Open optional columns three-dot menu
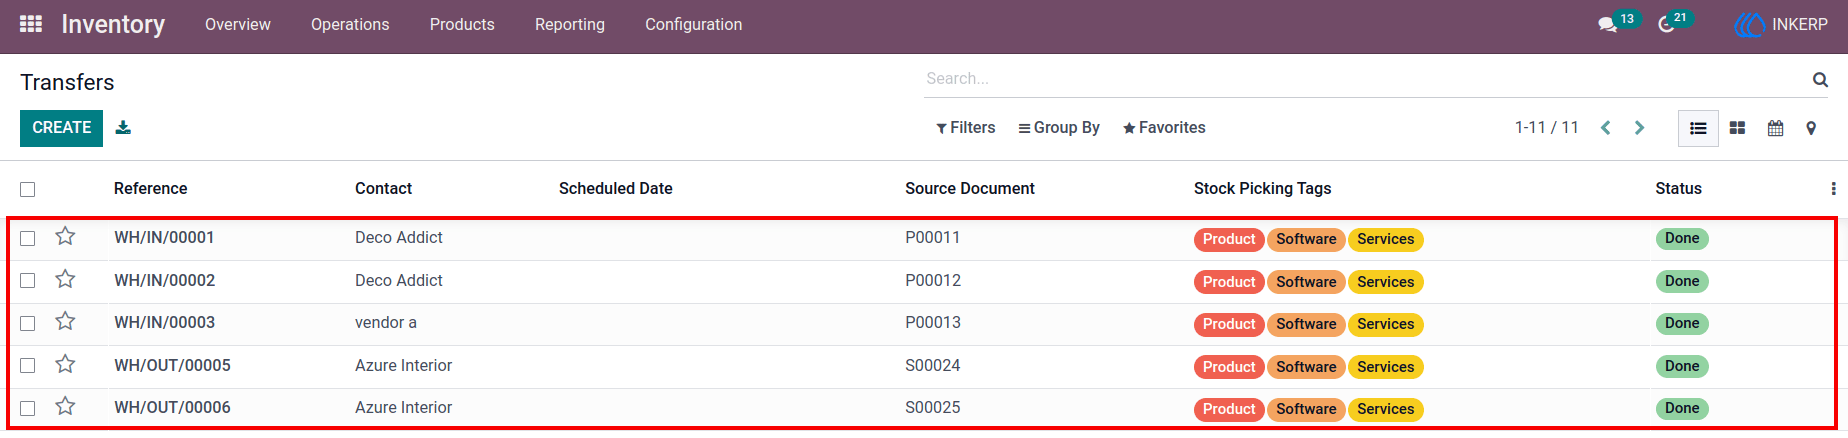This screenshot has width=1848, height=438. point(1832,189)
